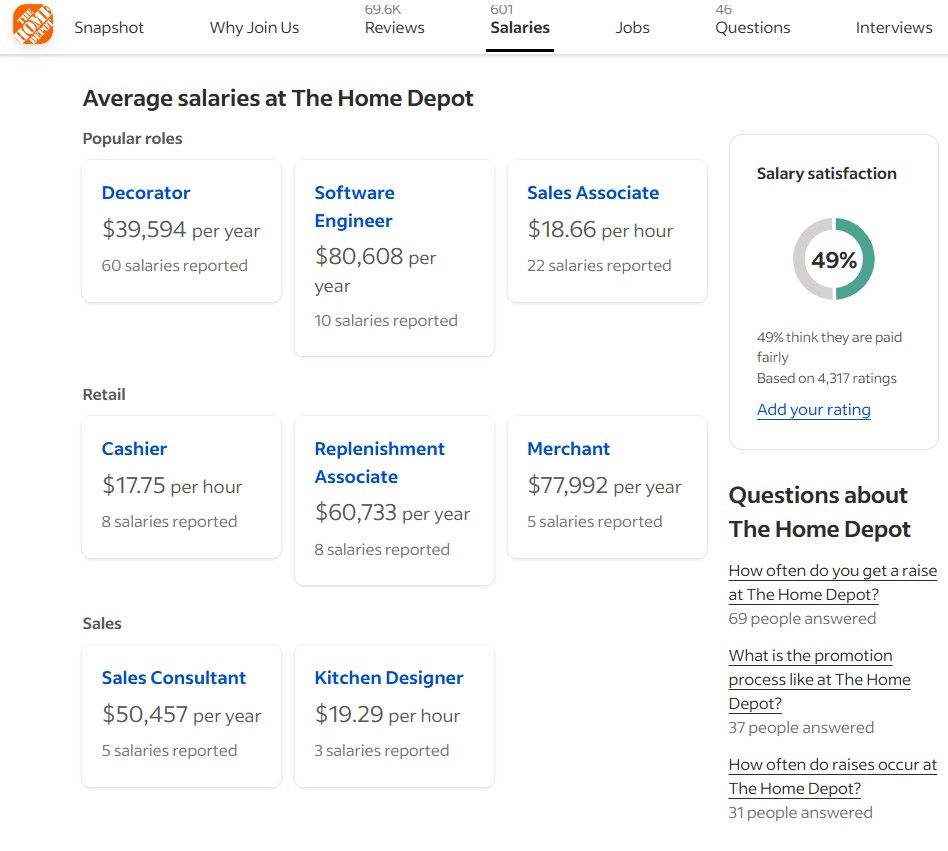Open Sales Associate salary page
The width and height of the screenshot is (948, 851).
pos(593,193)
